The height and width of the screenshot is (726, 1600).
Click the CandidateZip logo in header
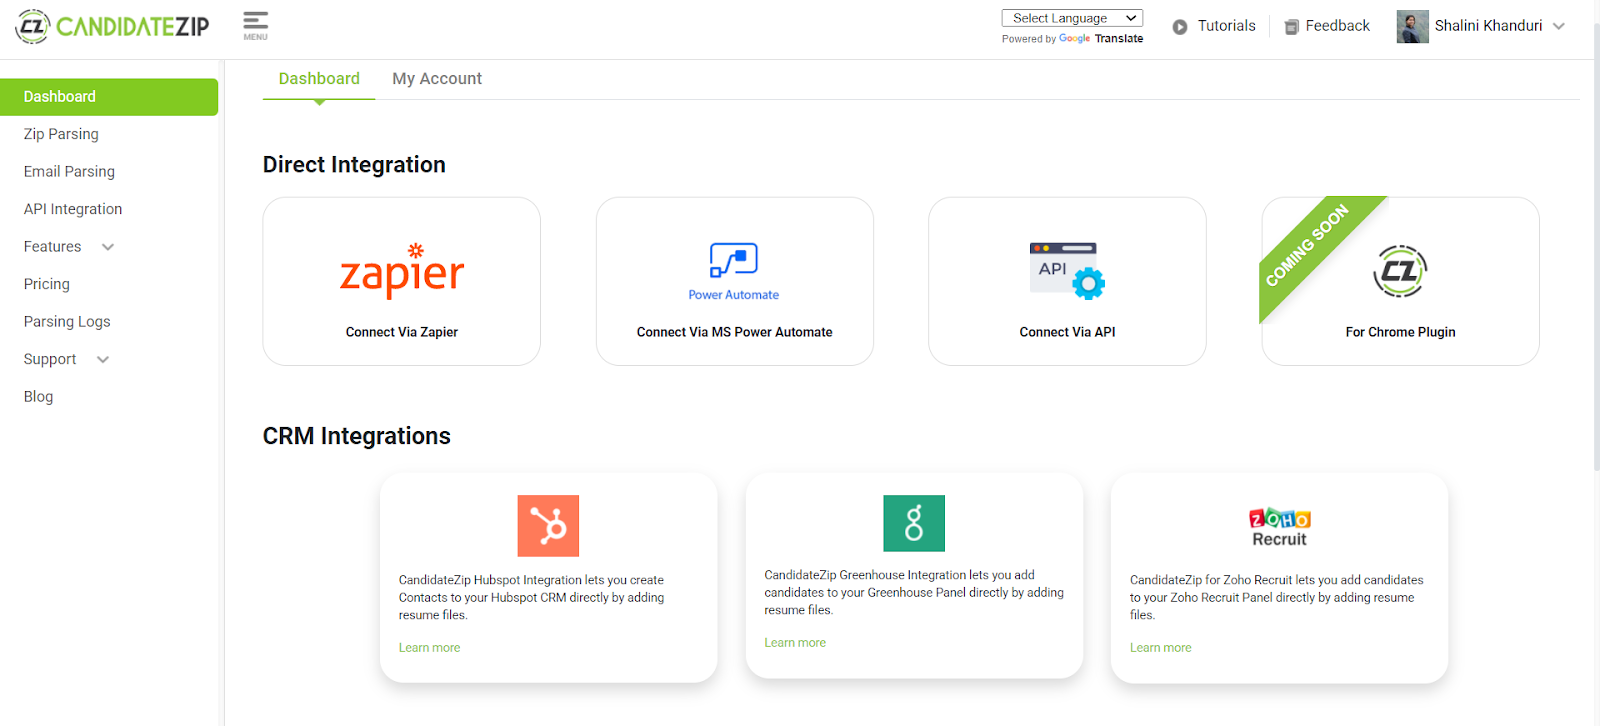coord(112,27)
